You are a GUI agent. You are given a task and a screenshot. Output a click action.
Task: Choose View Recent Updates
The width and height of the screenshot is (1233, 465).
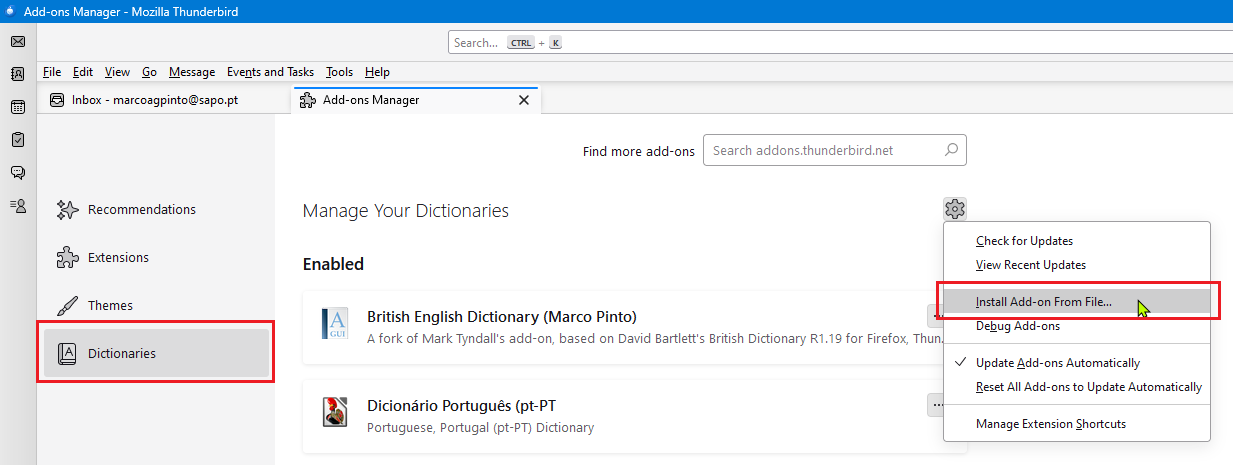[1075, 265]
